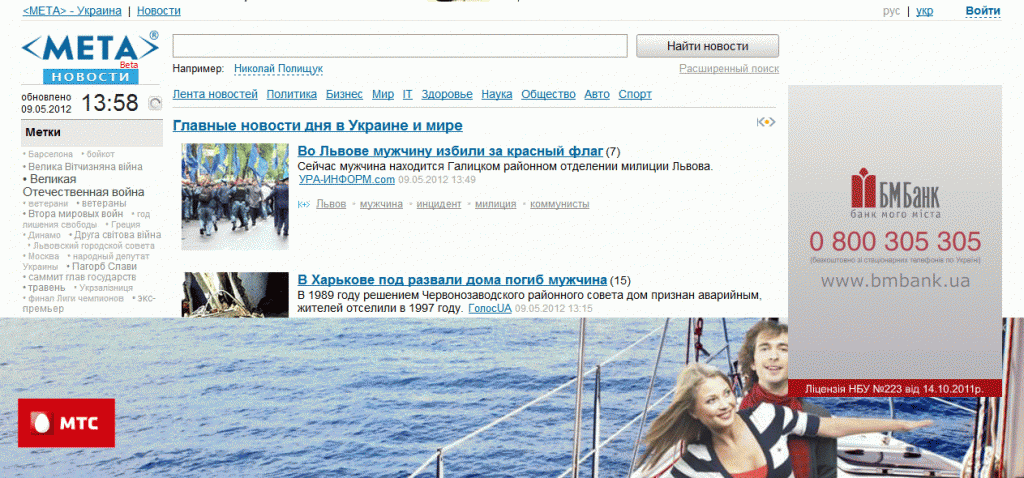The width and height of the screenshot is (1024, 478).
Task: Click the Войти login link
Action: click(983, 10)
